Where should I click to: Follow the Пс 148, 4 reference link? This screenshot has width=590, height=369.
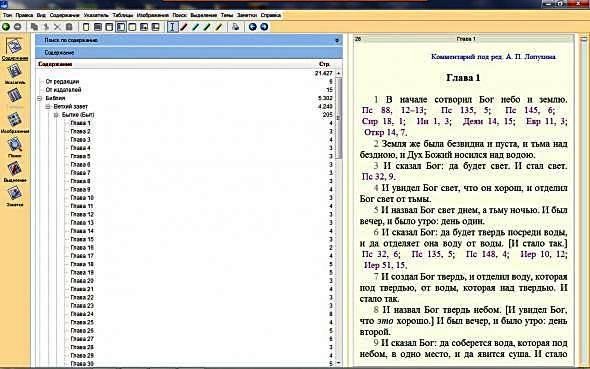point(487,254)
